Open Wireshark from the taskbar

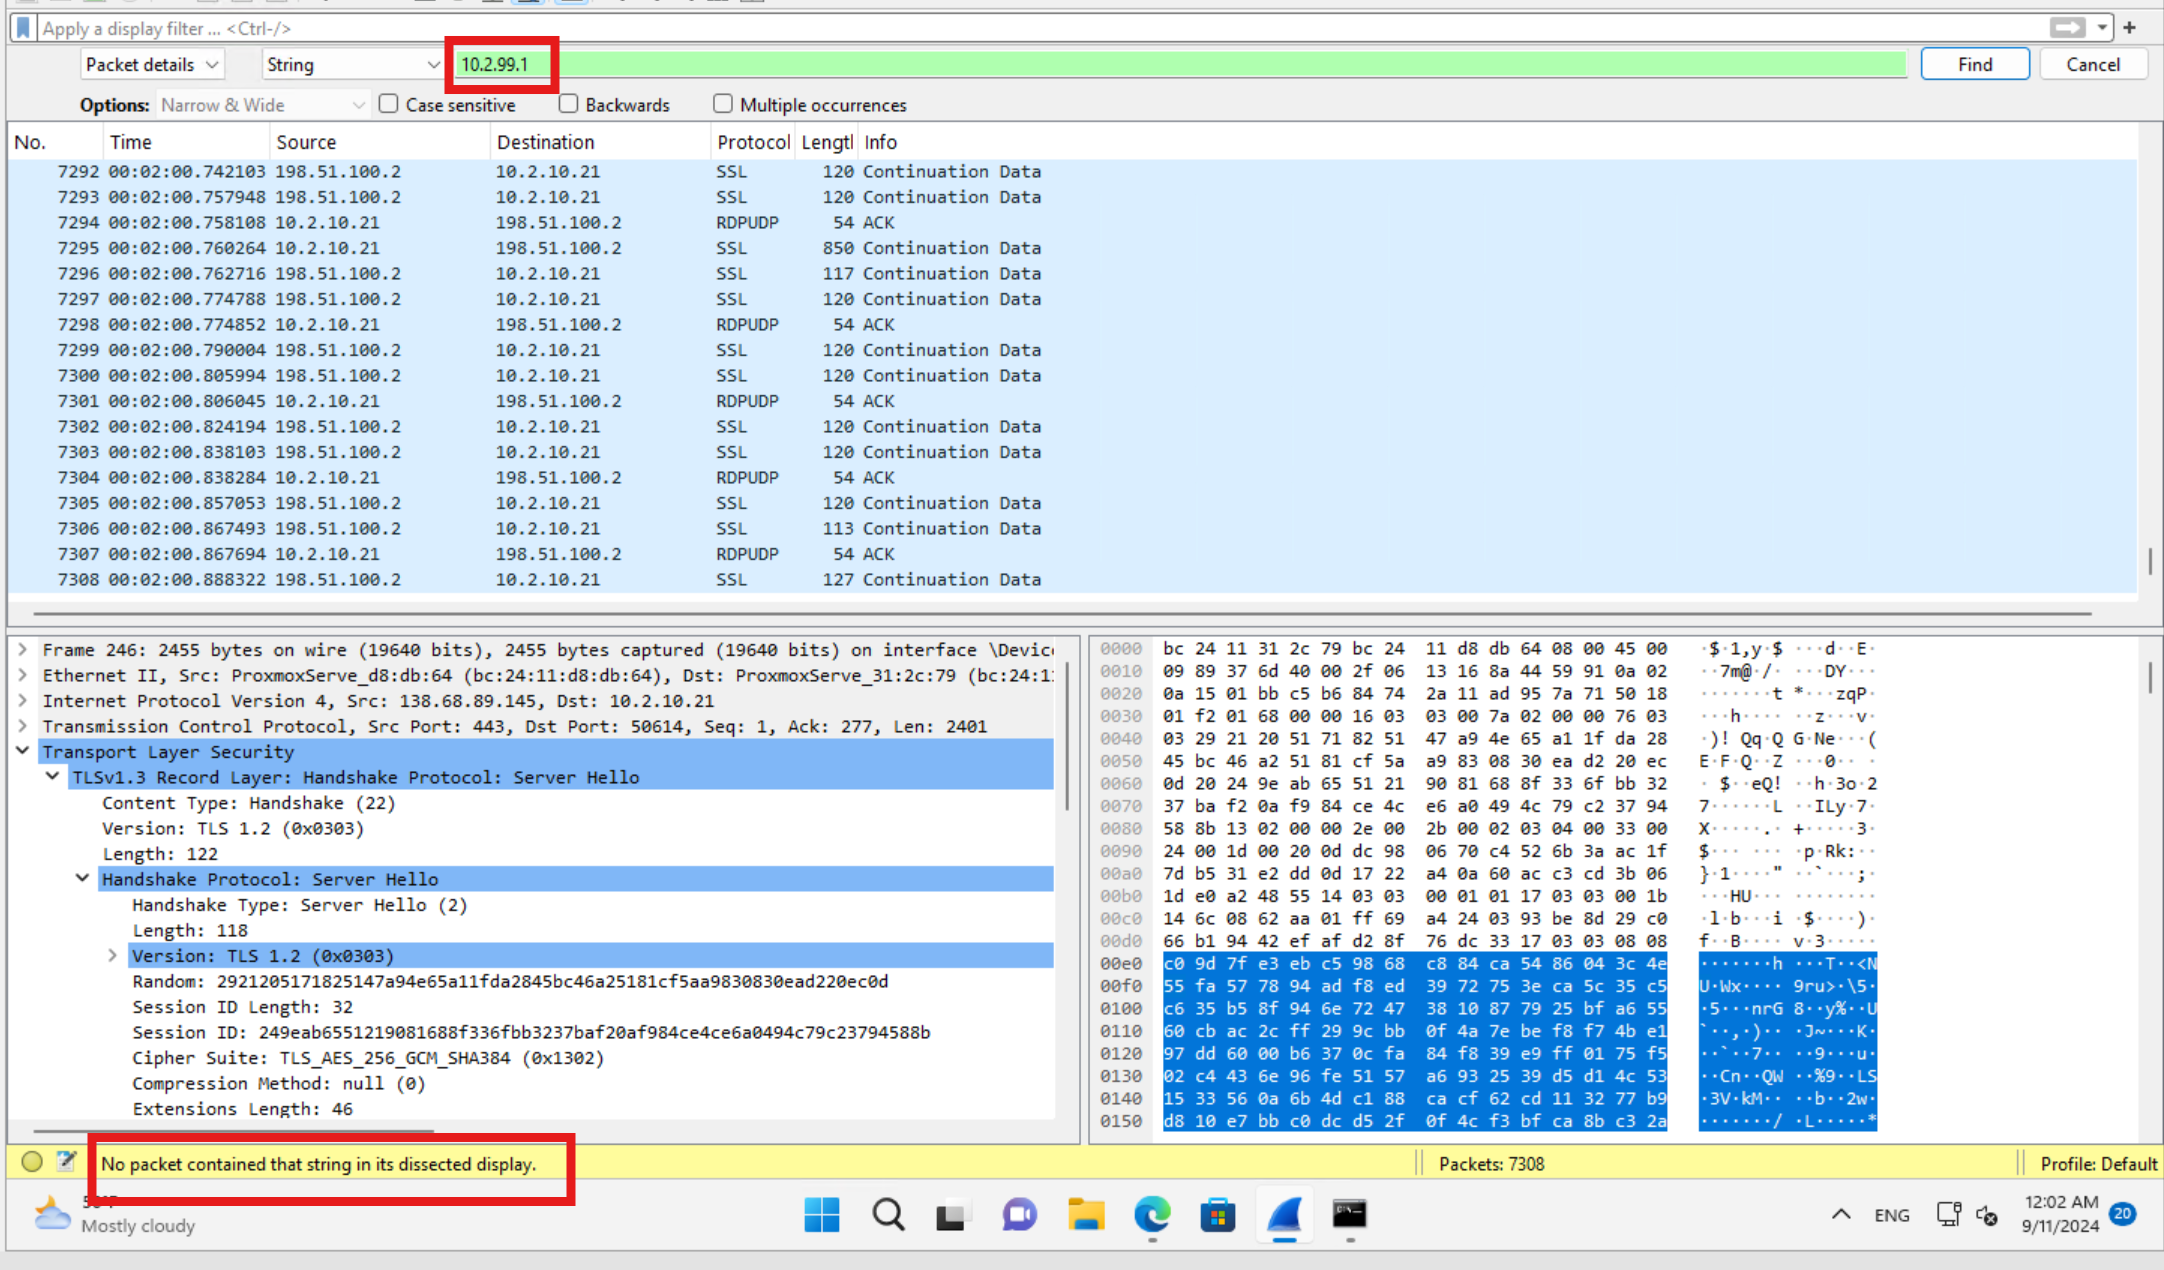tap(1284, 1215)
